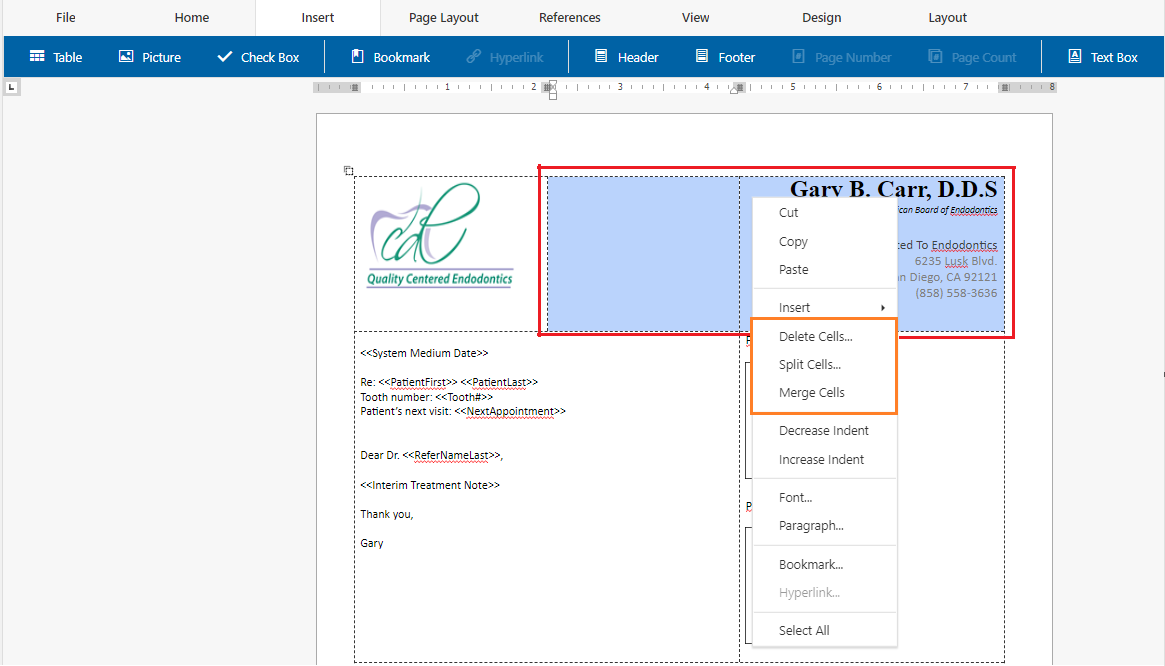Choose Merge Cells from context menu
Viewport: 1165px width, 666px height.
tap(811, 393)
